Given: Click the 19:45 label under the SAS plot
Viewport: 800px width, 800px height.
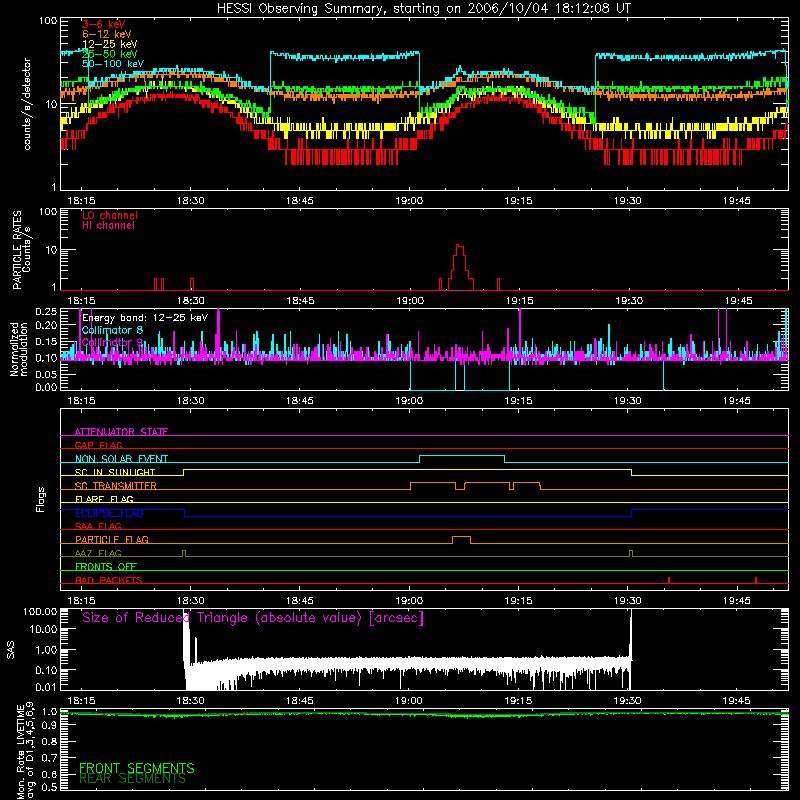Looking at the screenshot, I should (x=737, y=701).
